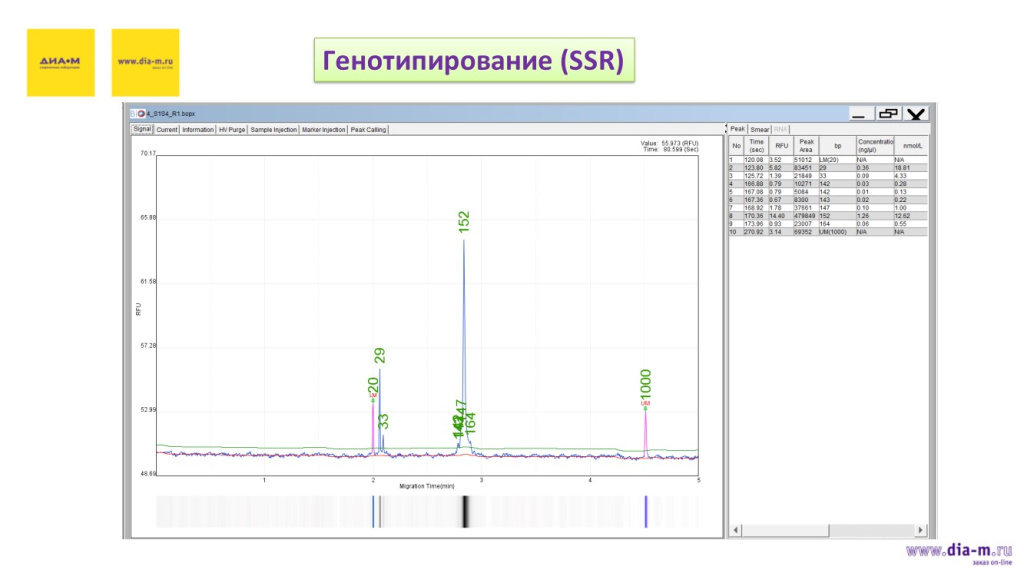Image resolution: width=1024 pixels, height=576 pixels.
Task: Select the Peak tab in the results panel
Action: [737, 129]
